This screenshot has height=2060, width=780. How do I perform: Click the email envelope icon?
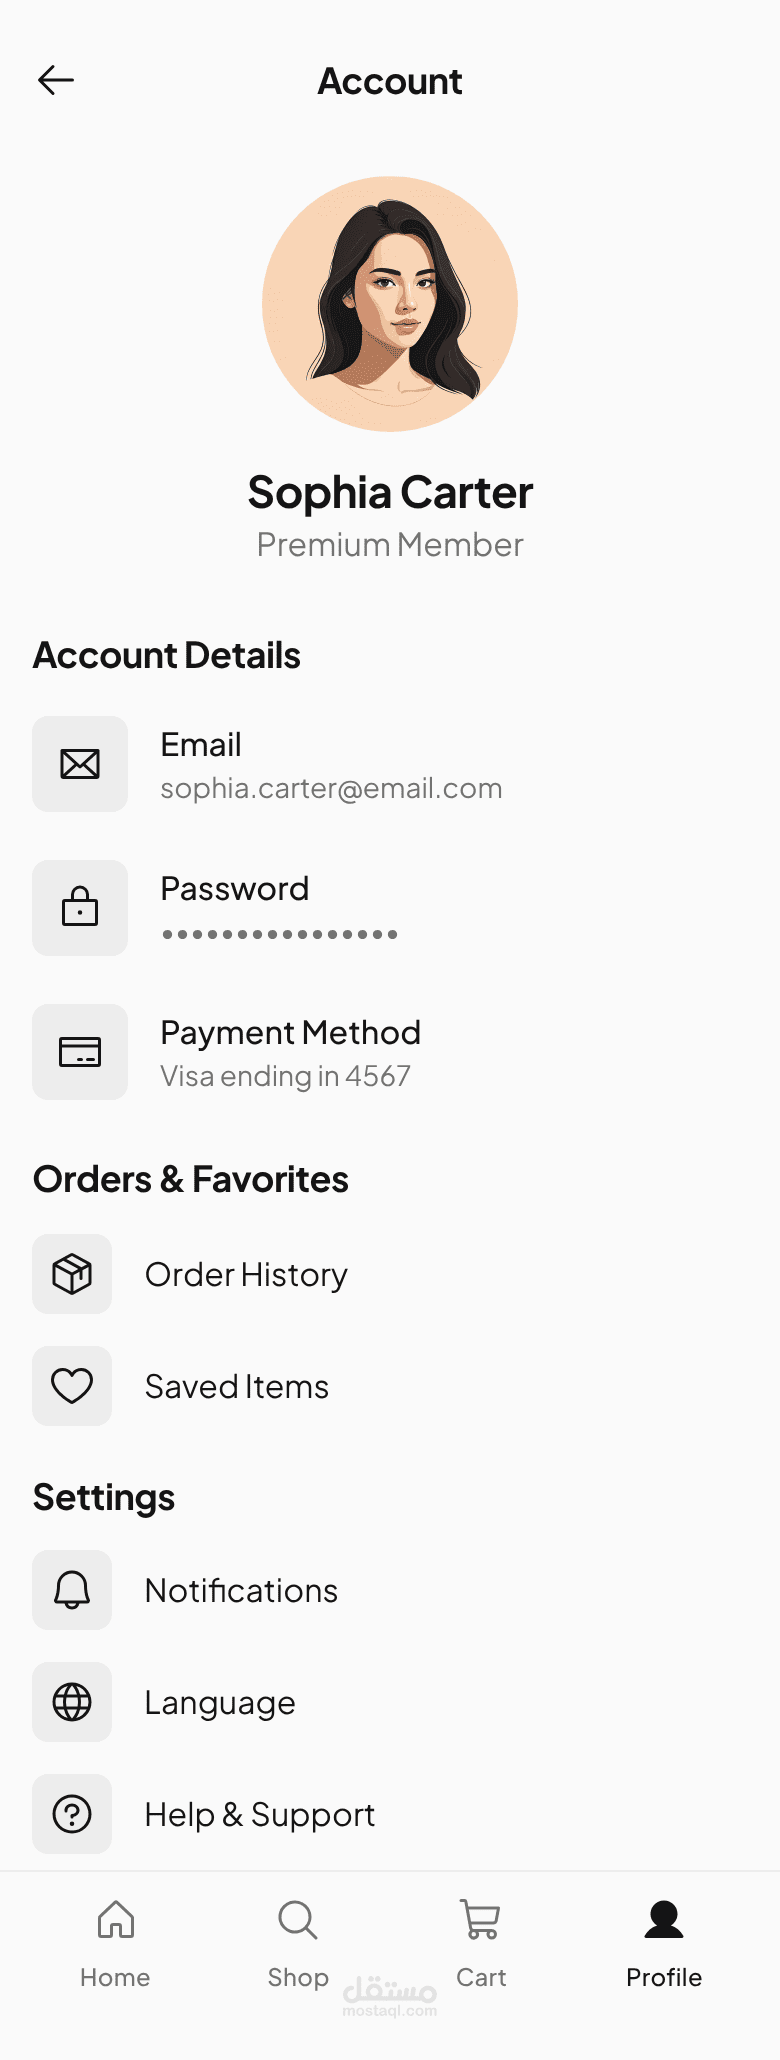pos(80,764)
